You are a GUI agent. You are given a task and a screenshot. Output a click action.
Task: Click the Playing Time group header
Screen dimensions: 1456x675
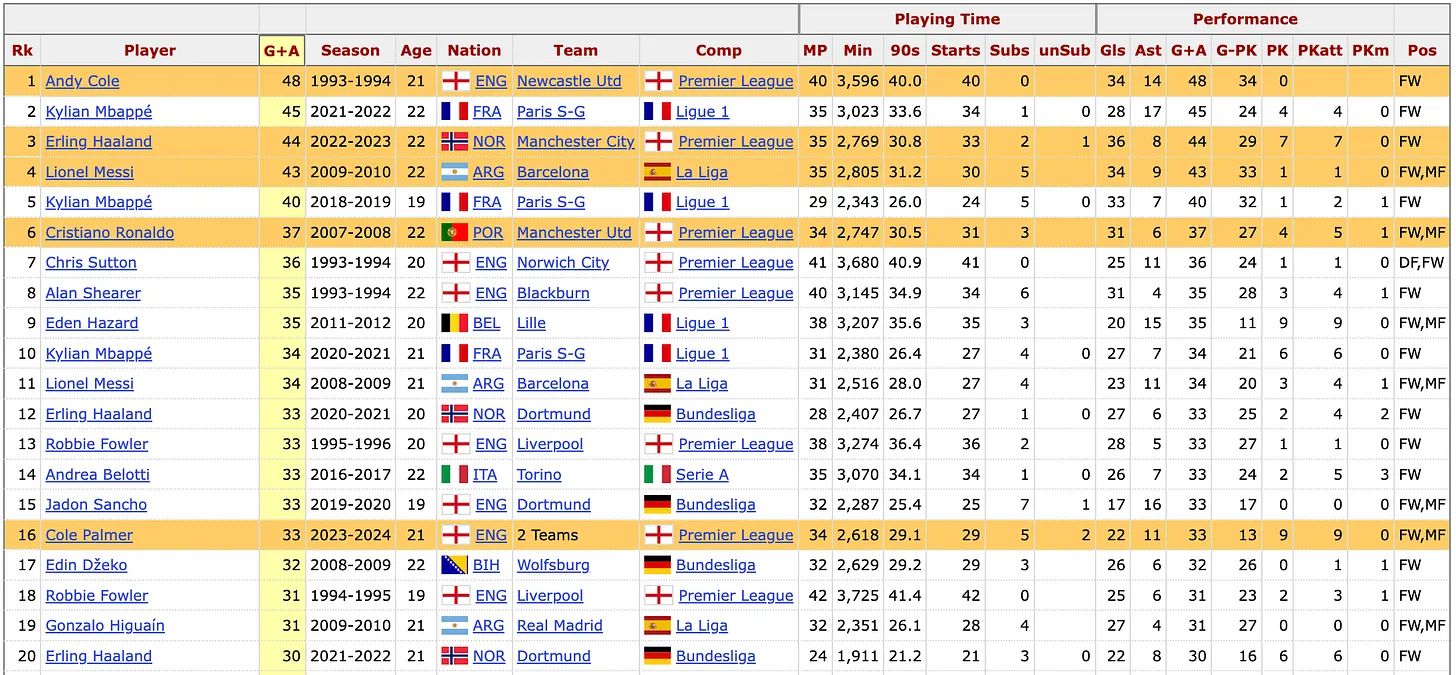(x=947, y=19)
